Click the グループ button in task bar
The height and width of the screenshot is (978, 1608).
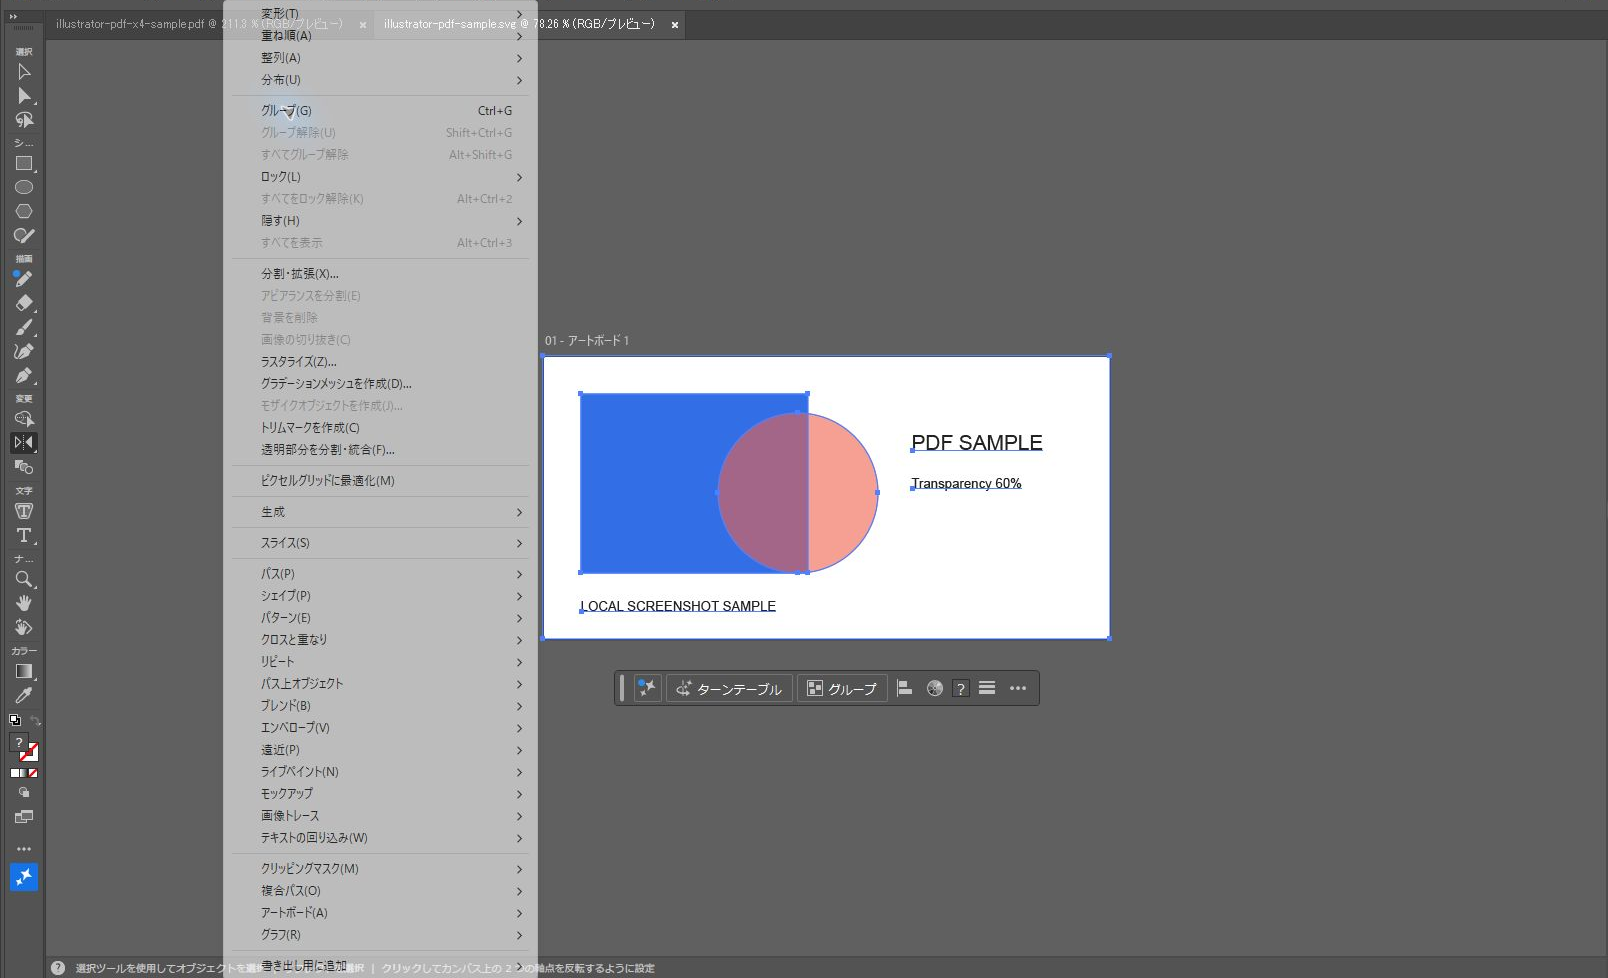(x=842, y=688)
